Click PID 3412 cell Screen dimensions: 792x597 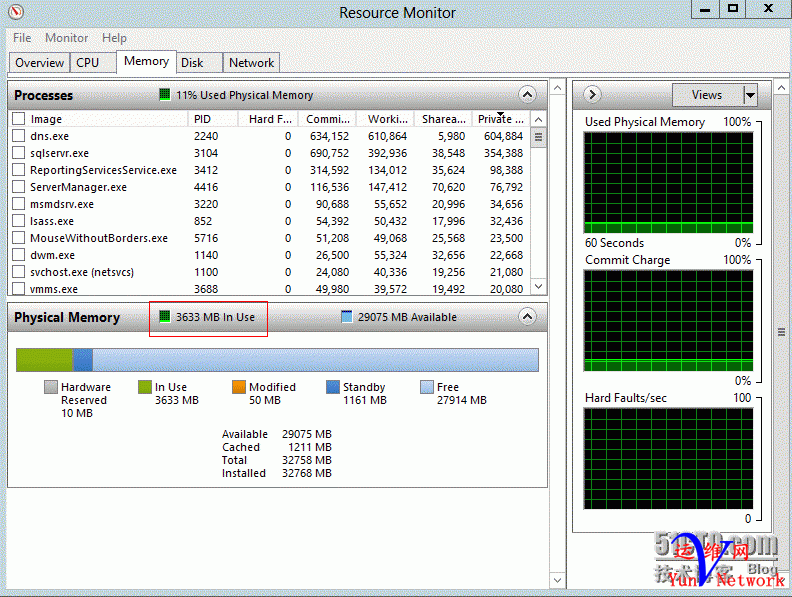pyautogui.click(x=206, y=170)
